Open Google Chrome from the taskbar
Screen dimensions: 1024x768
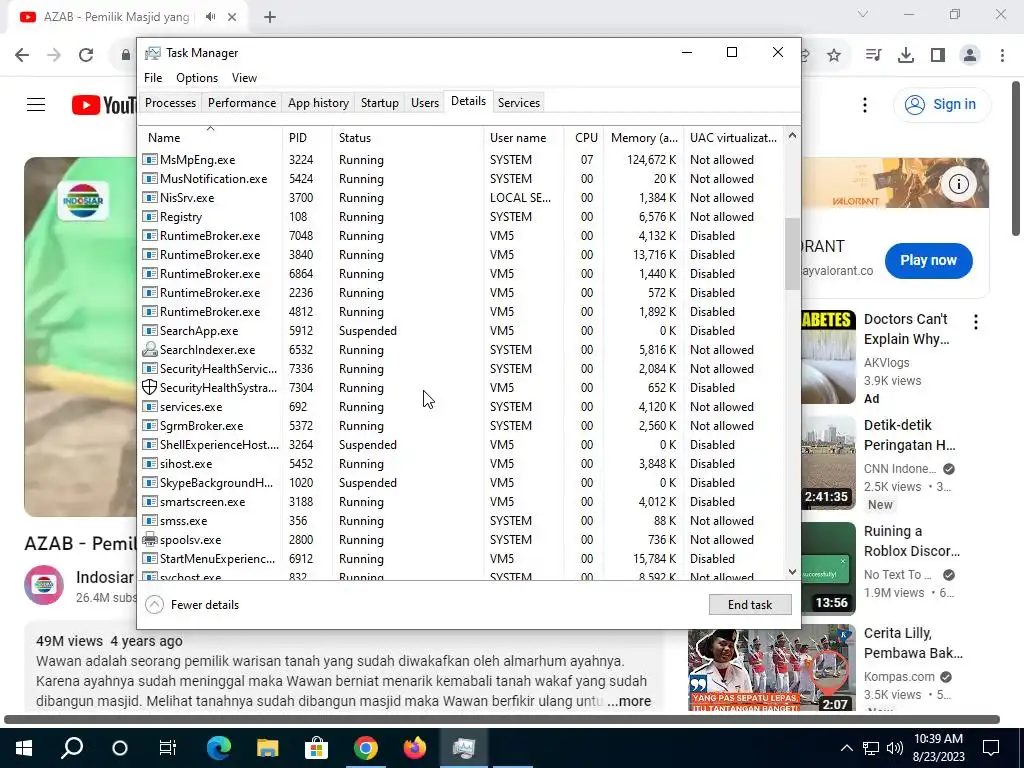(x=366, y=748)
